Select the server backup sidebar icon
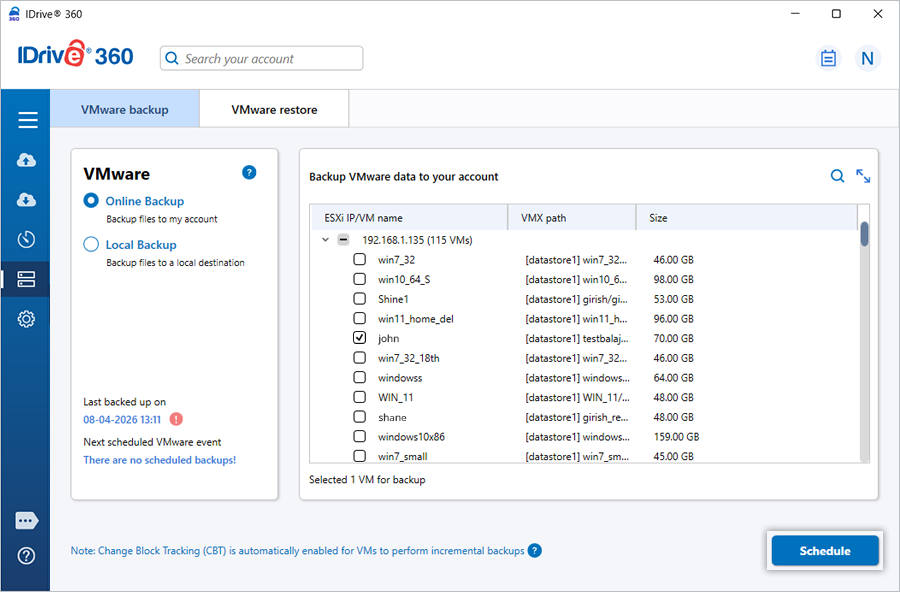 [x=26, y=279]
